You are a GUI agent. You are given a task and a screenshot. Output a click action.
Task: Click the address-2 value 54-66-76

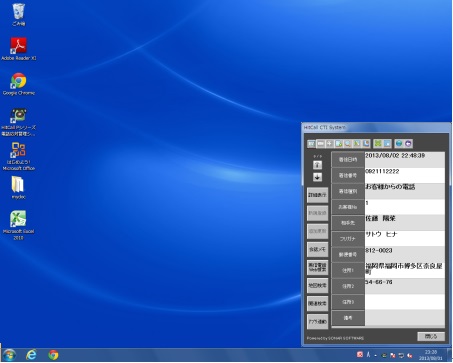[x=379, y=282]
